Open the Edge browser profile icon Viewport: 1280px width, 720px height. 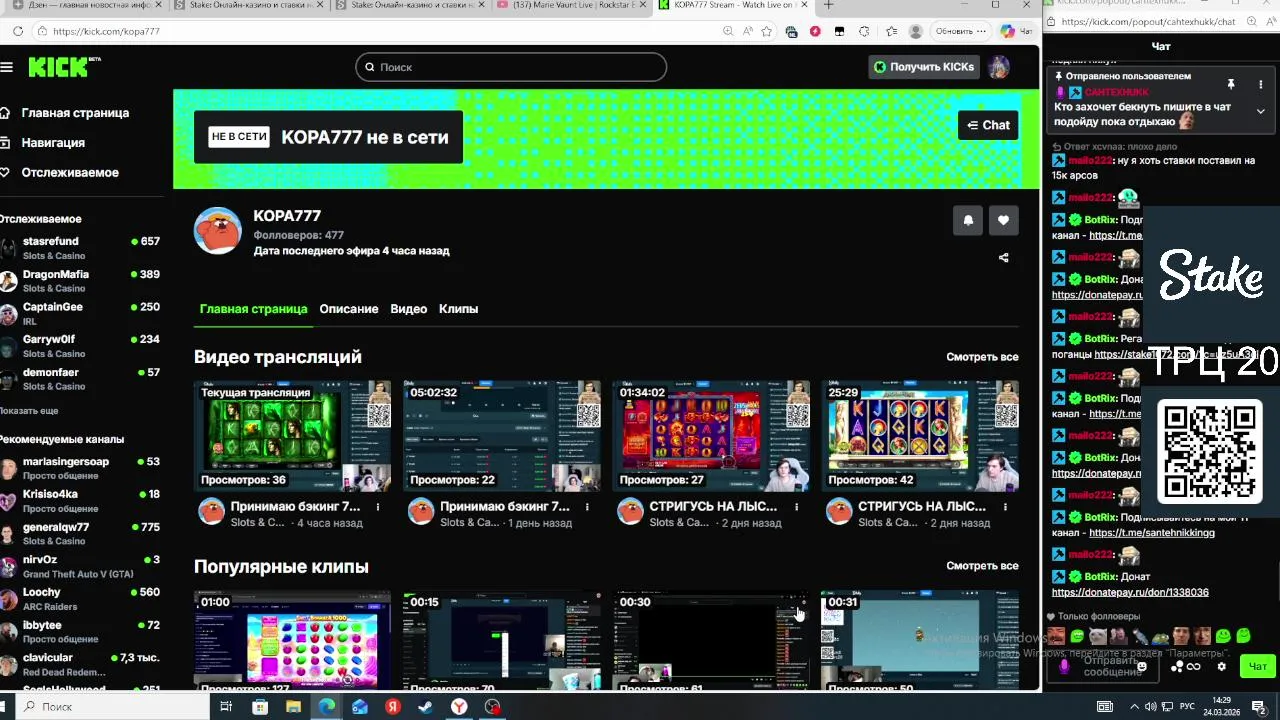coord(915,31)
